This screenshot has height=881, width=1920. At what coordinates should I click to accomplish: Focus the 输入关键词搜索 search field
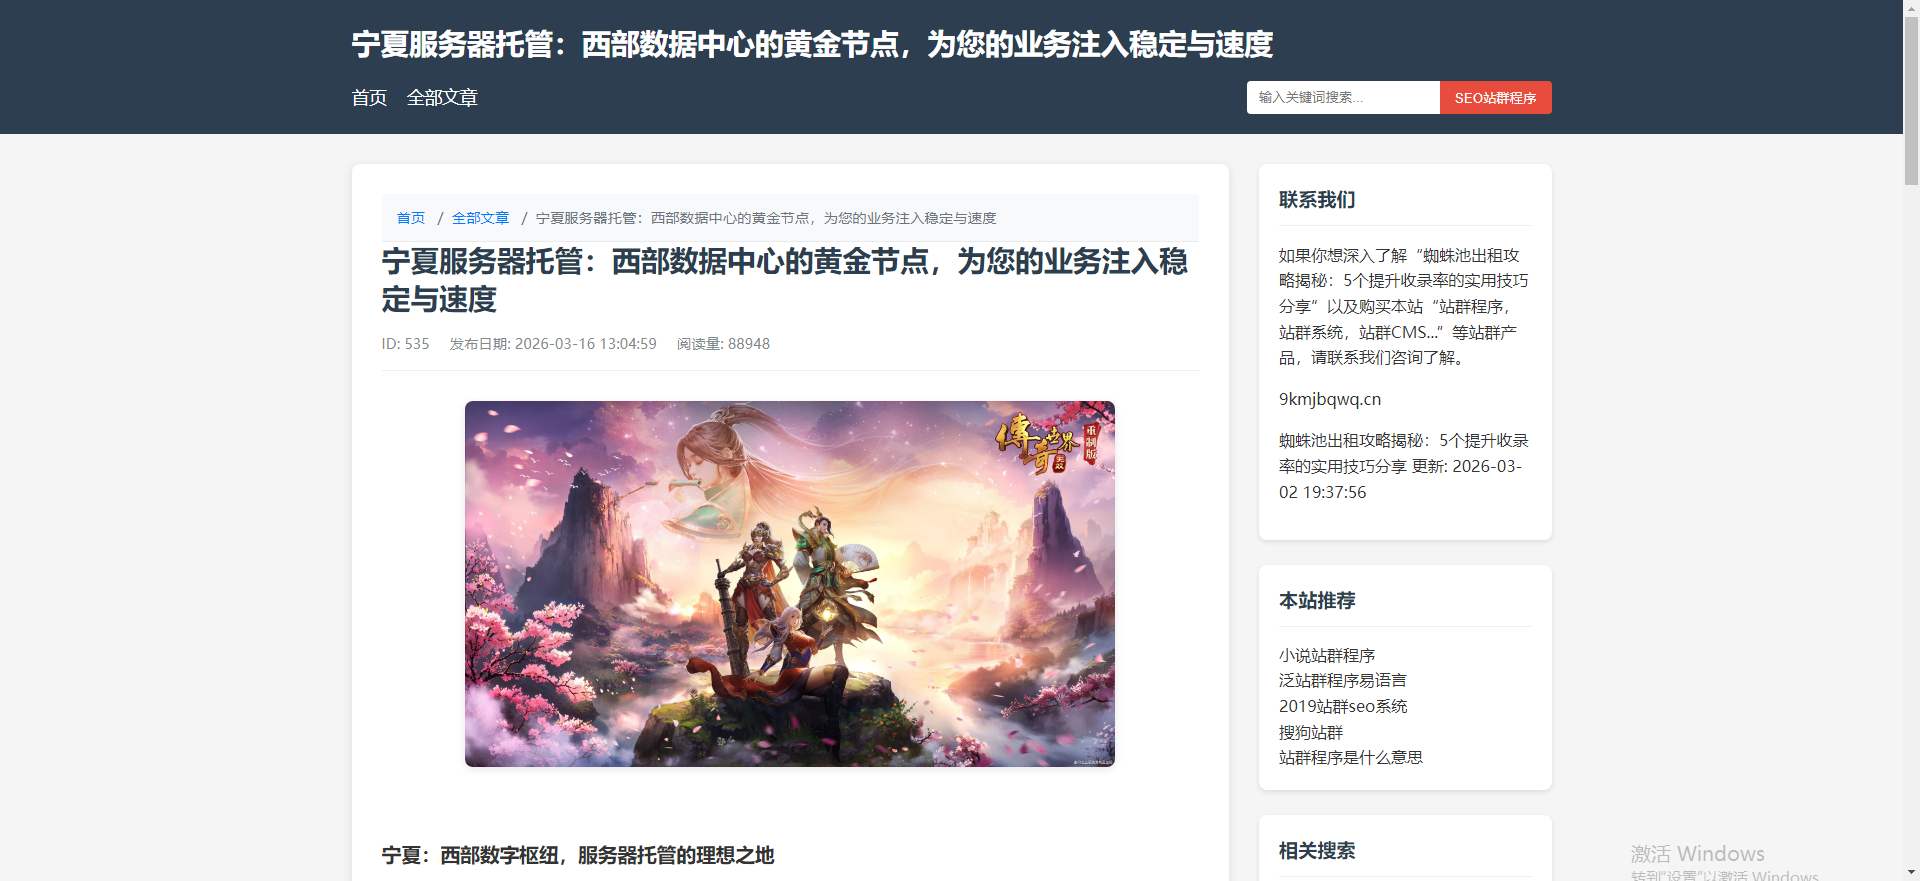[1343, 98]
